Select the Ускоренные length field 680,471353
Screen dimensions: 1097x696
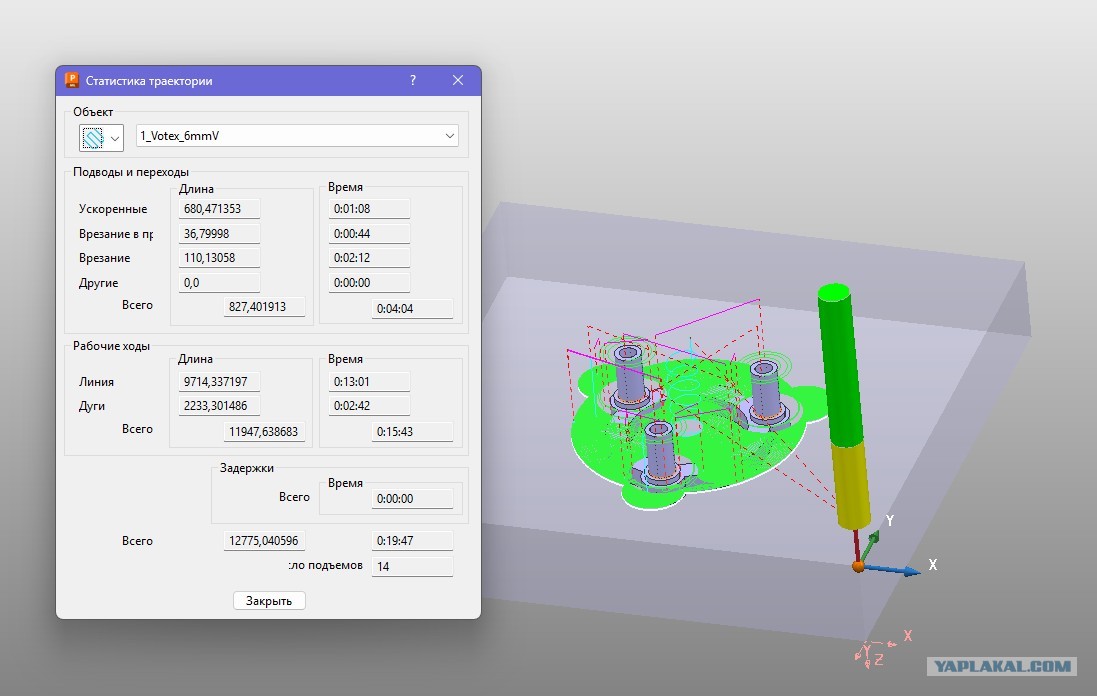click(x=219, y=208)
